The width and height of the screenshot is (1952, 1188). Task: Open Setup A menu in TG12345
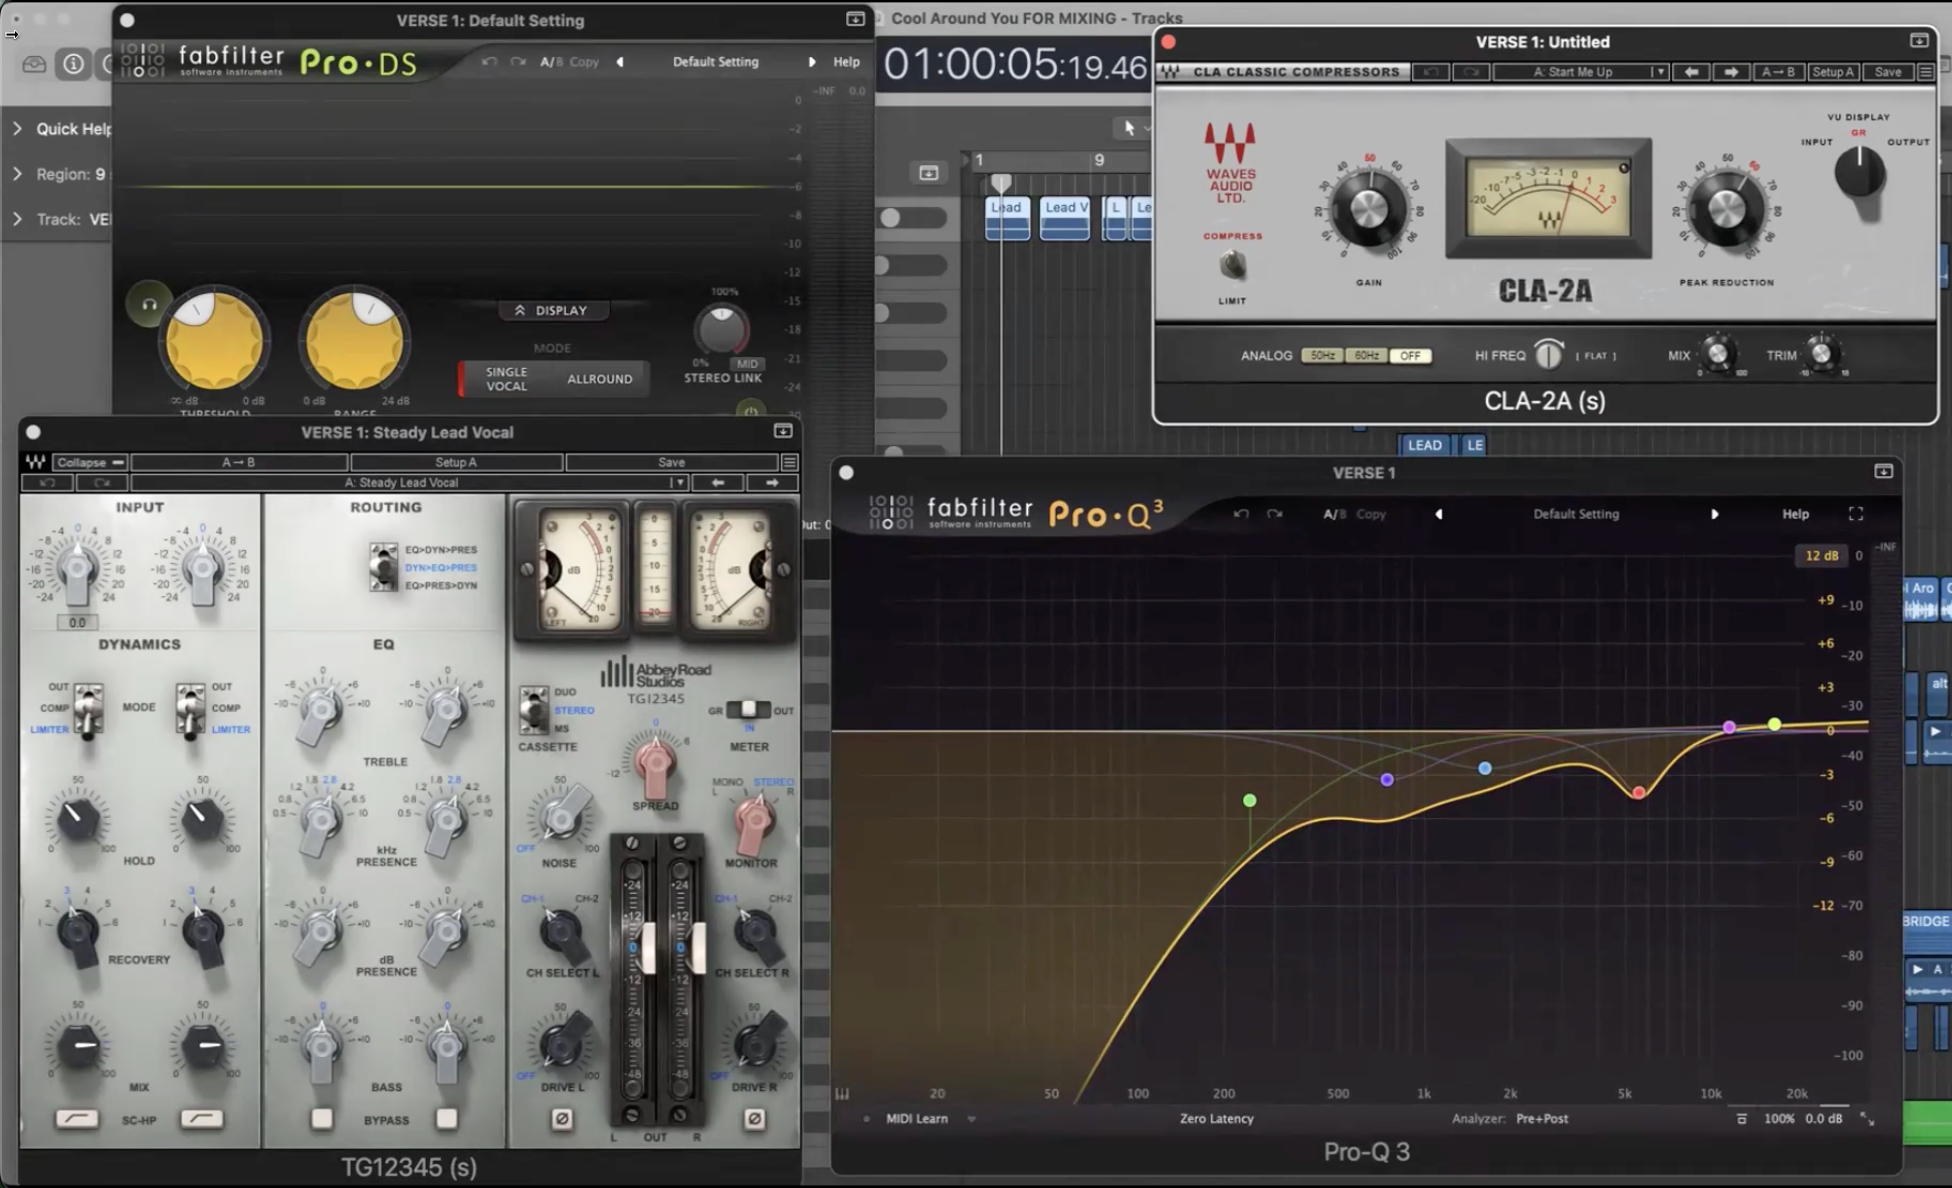[456, 462]
